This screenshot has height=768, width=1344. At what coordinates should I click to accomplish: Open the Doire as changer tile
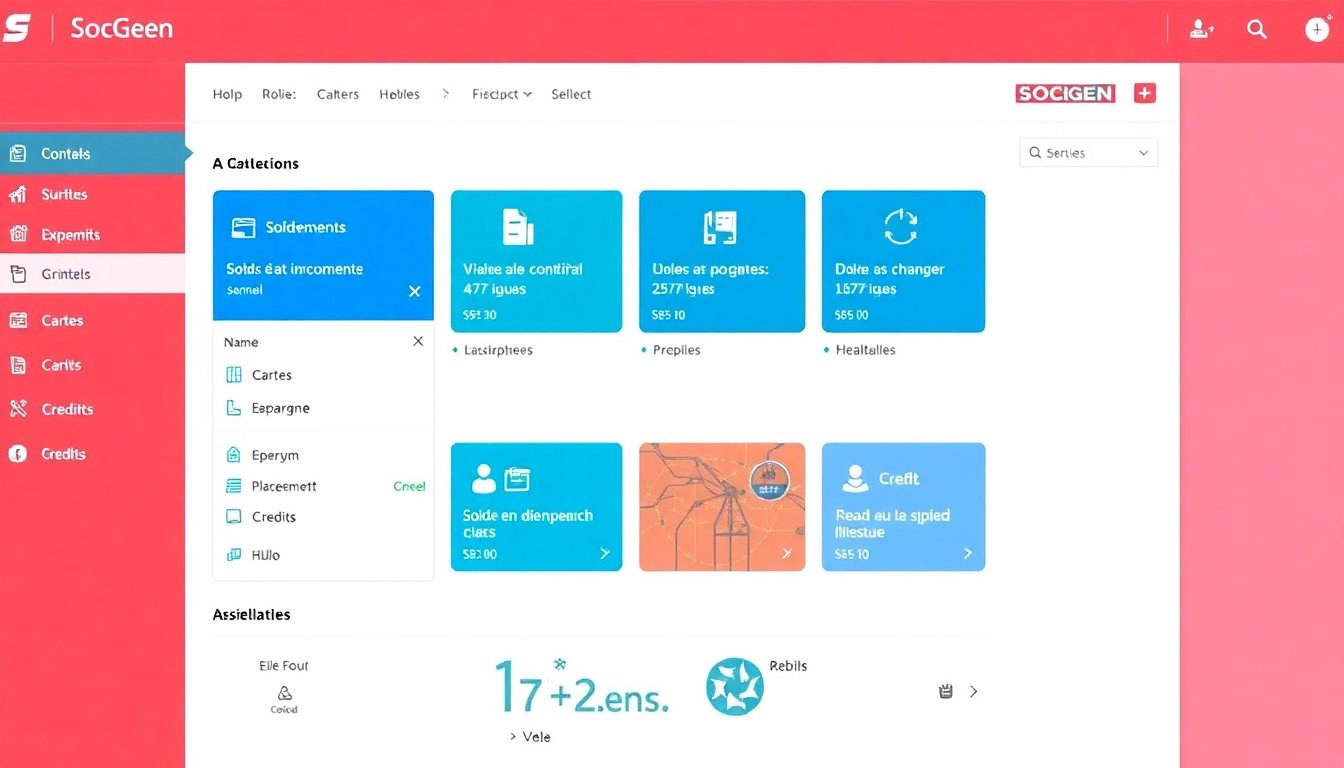pos(903,261)
